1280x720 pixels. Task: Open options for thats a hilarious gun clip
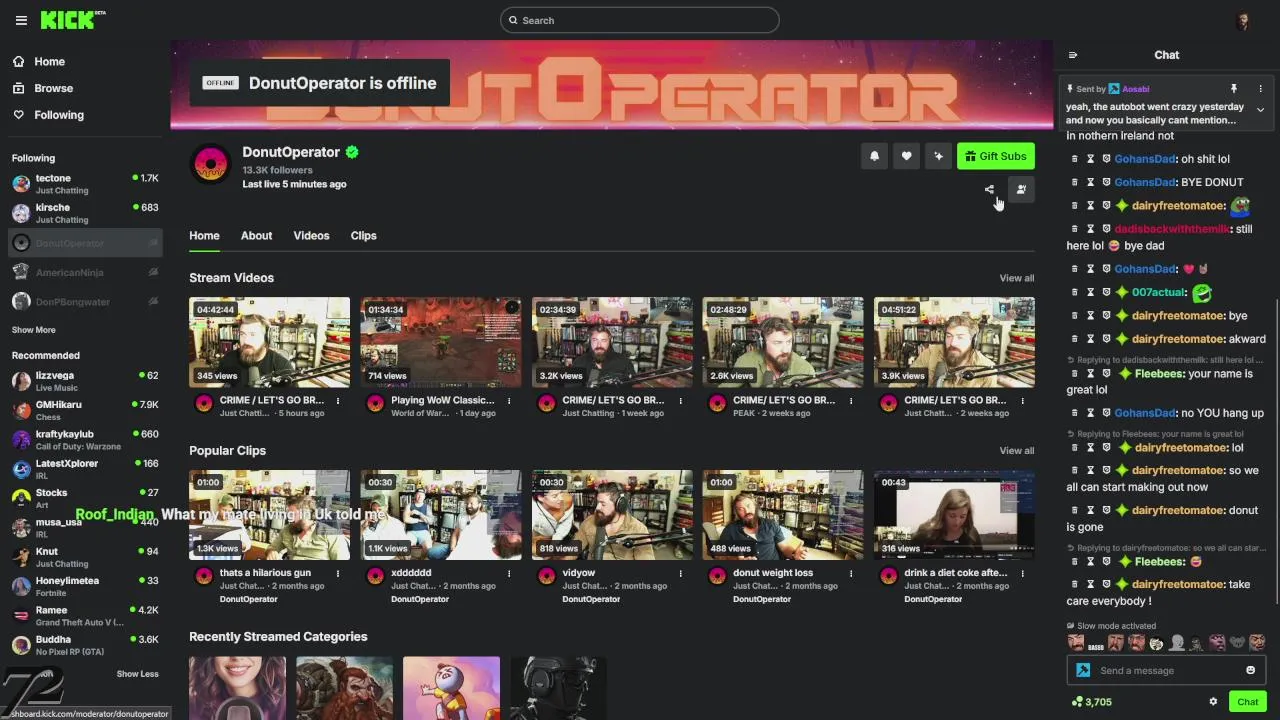tap(338, 574)
